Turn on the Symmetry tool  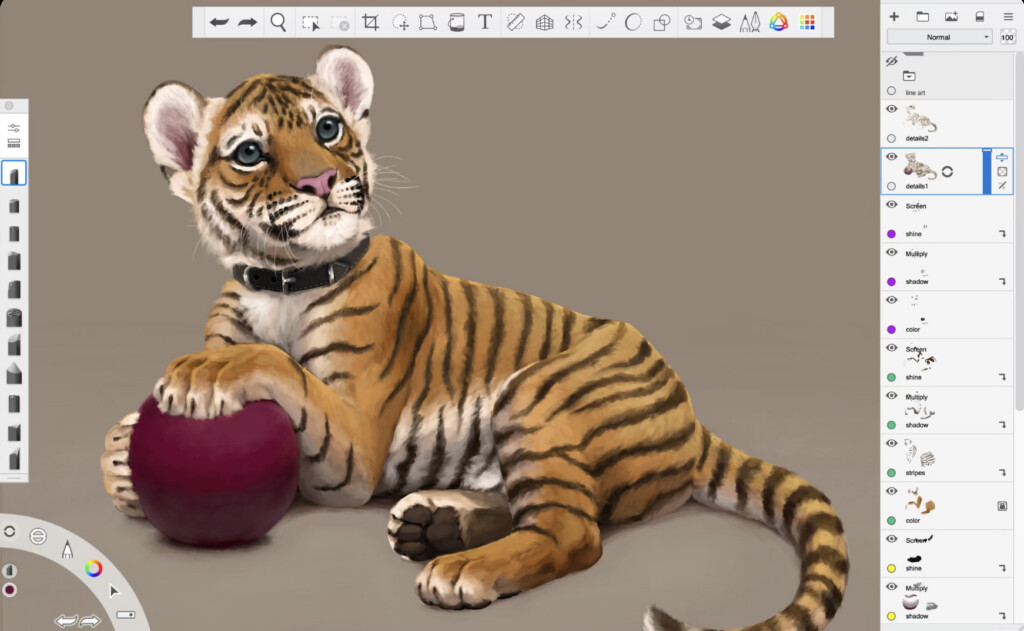pos(573,23)
